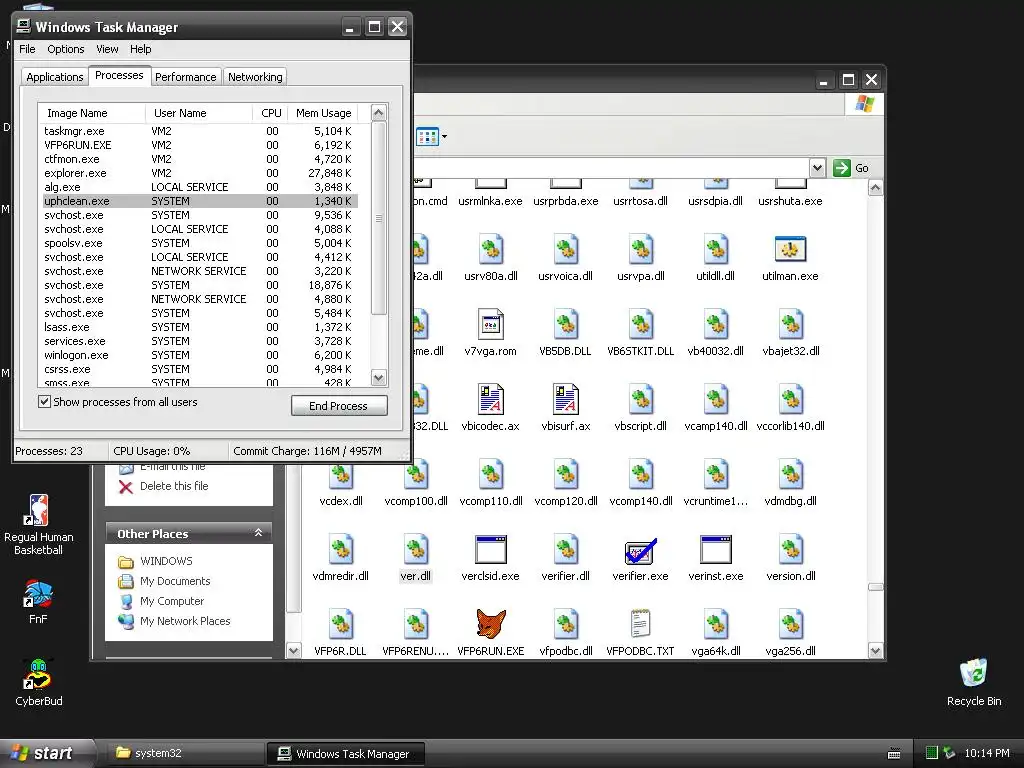Sort processes by CPU column header

270,113
